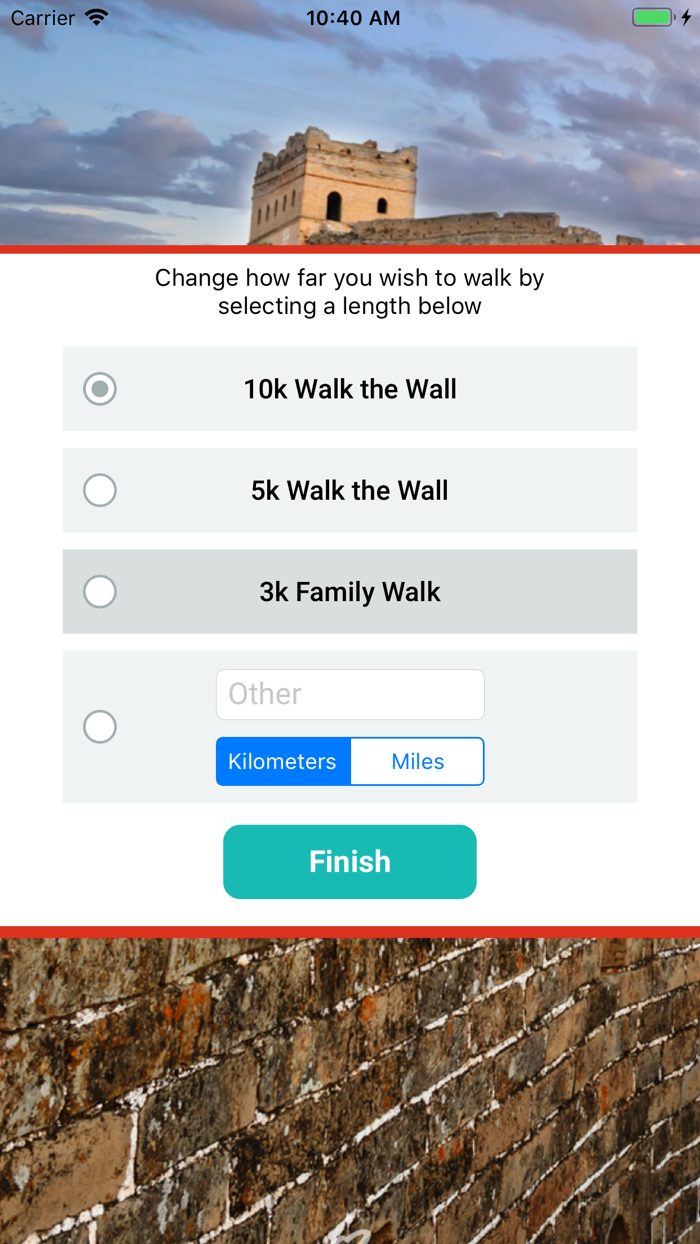Click the red divider bar below the header
700x1244 pixels.
tap(350, 245)
